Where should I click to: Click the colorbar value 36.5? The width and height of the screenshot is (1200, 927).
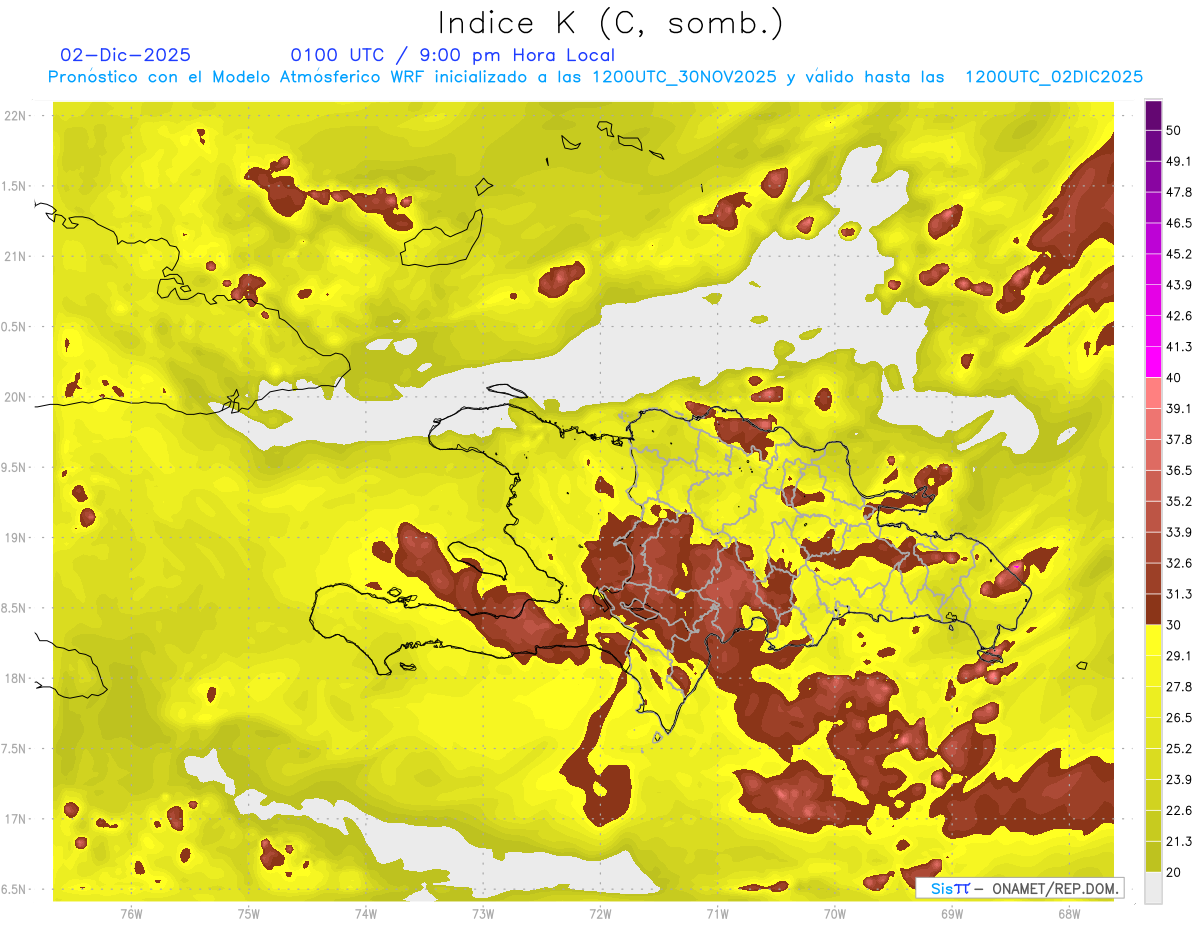click(1179, 470)
